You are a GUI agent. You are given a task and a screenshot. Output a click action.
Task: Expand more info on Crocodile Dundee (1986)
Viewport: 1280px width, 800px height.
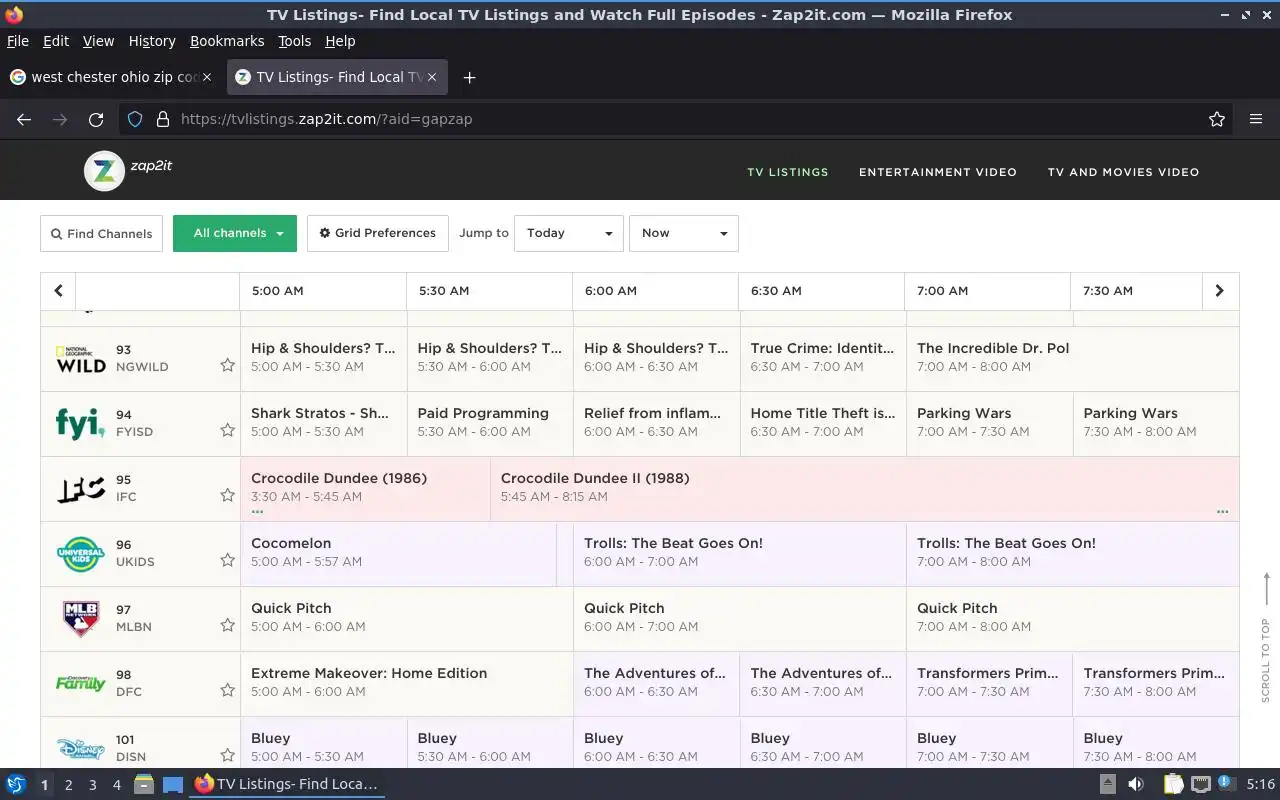pos(258,511)
